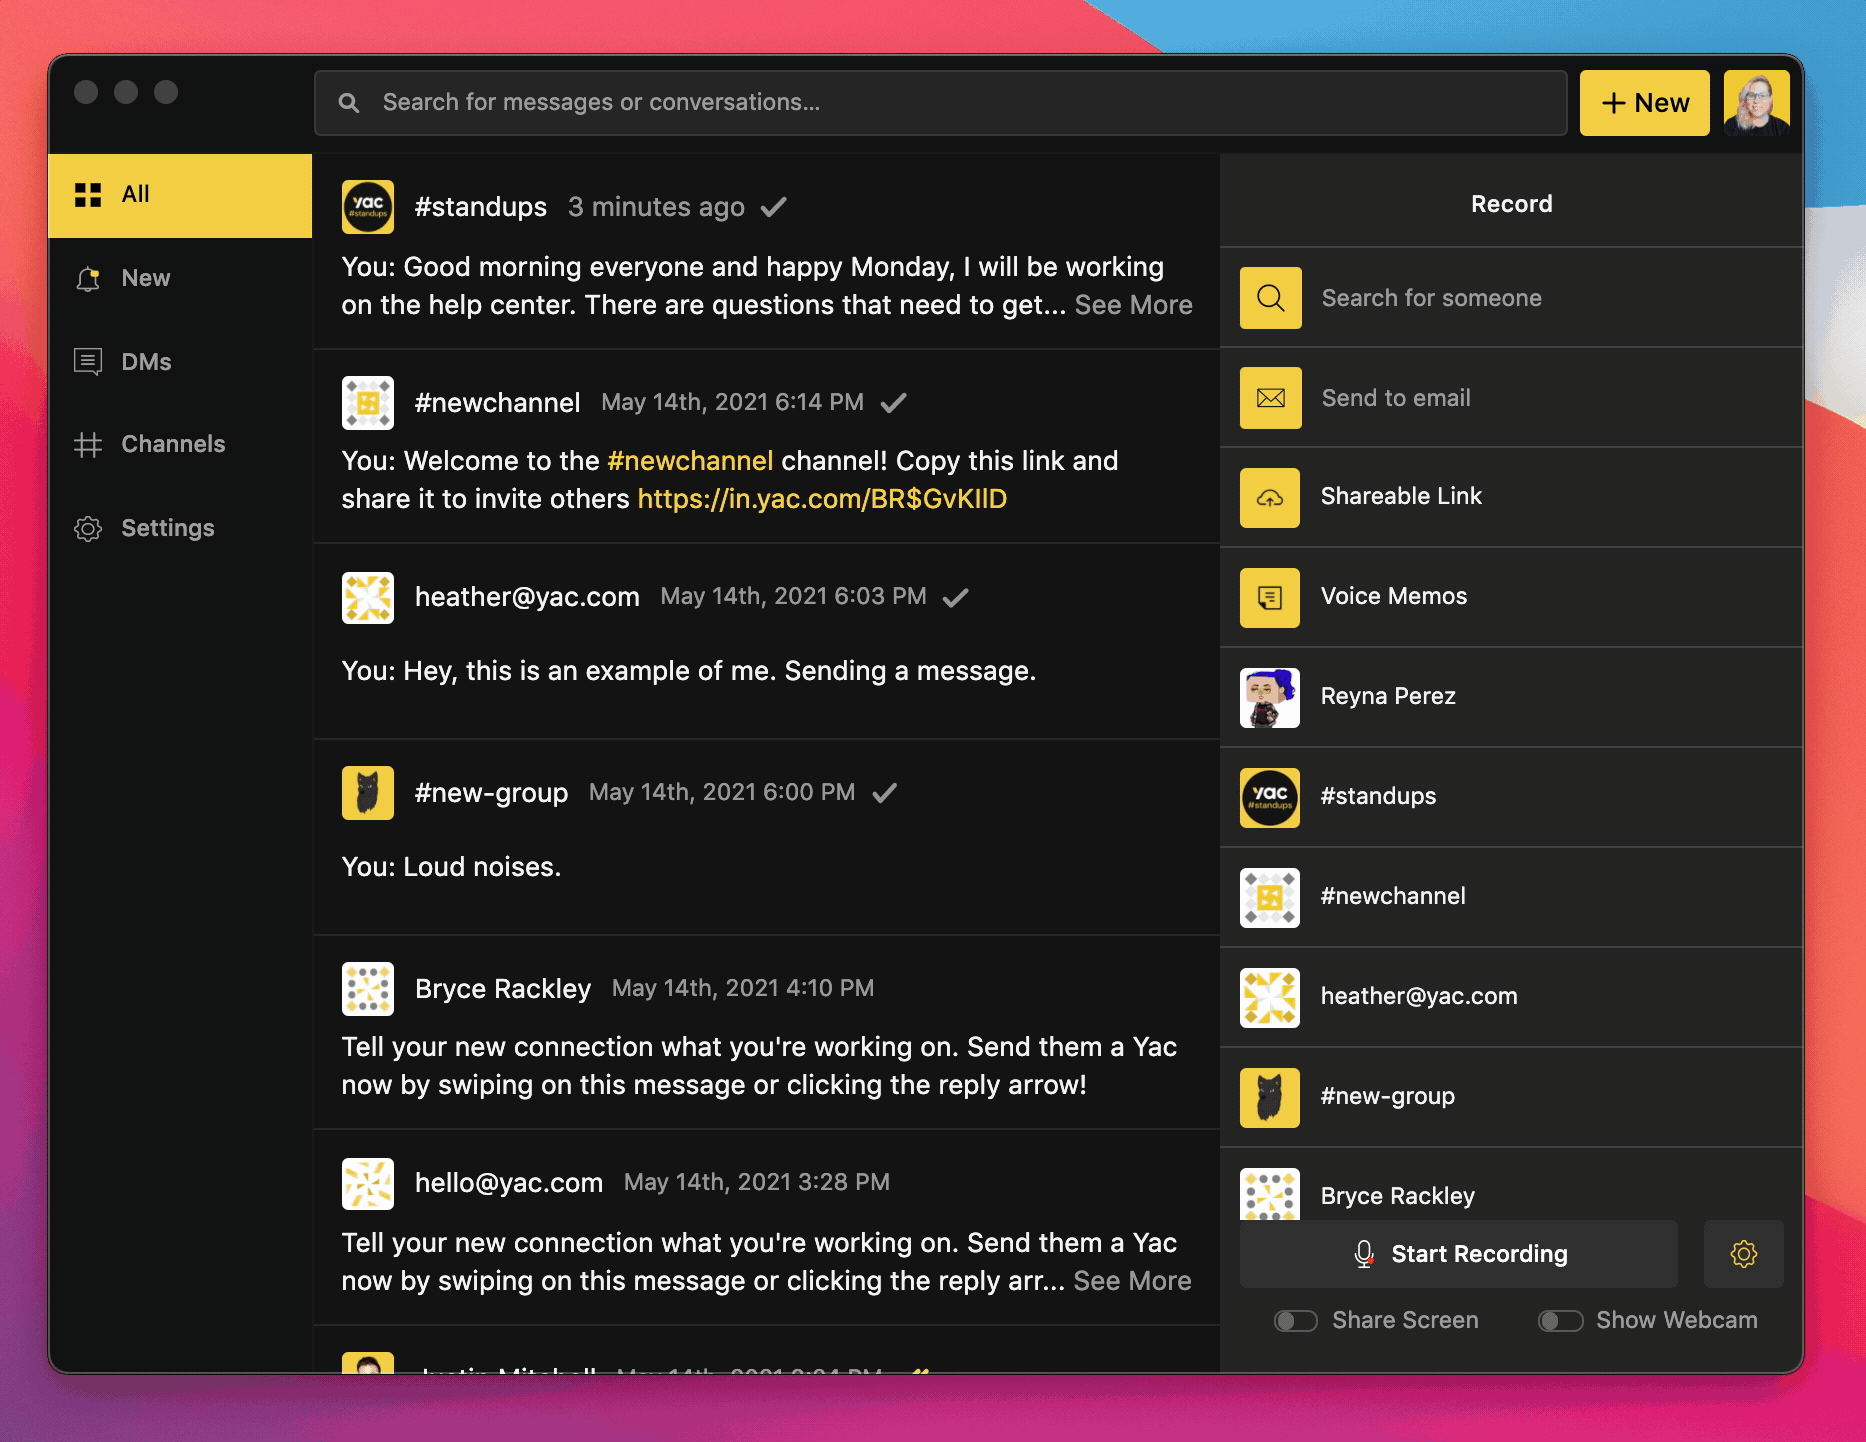Click Start Recording button
The image size is (1866, 1442).
1458,1254
